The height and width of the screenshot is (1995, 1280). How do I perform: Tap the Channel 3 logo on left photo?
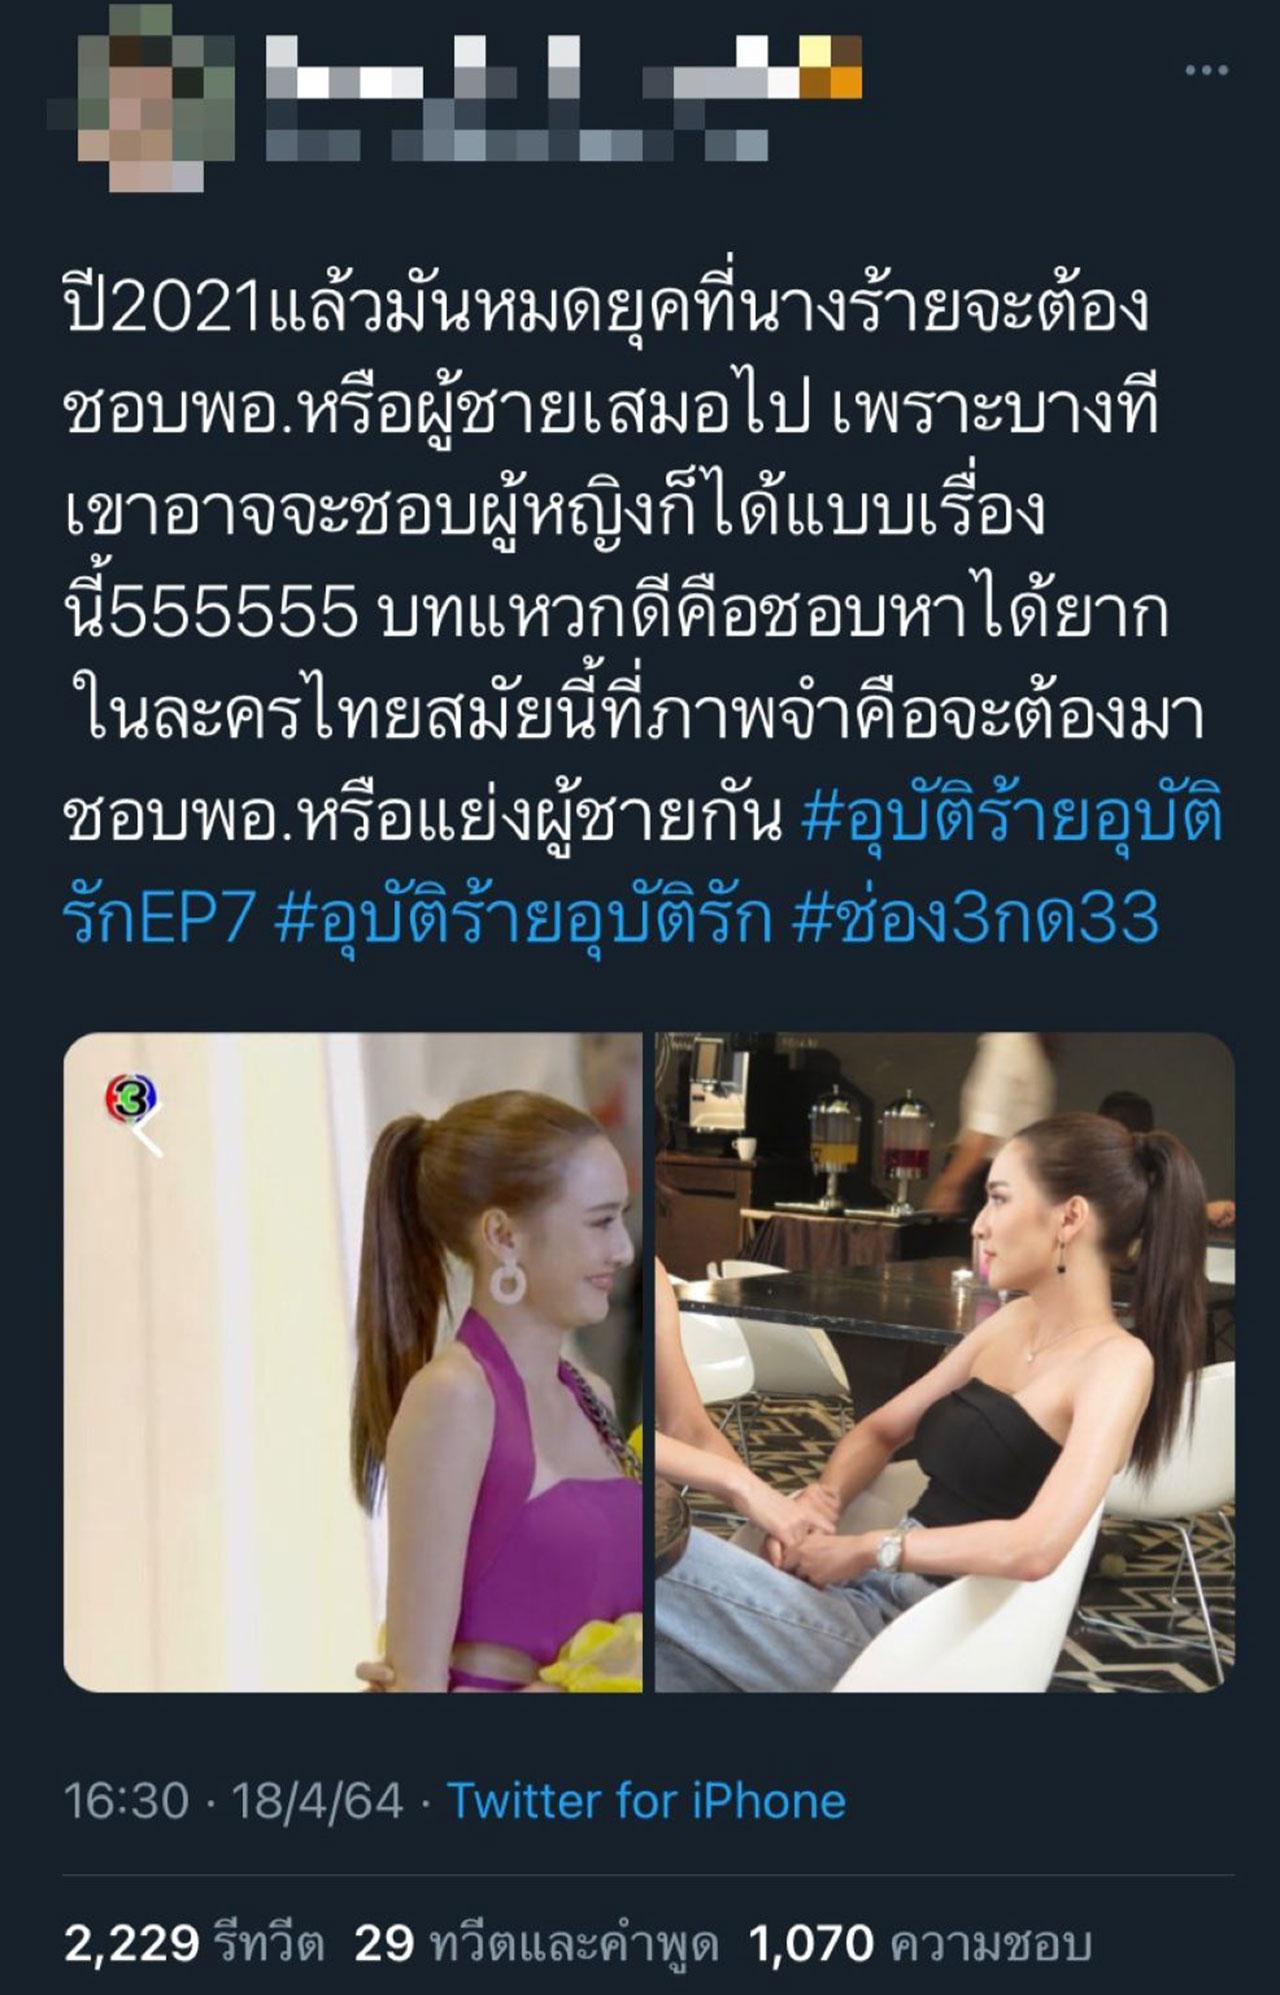point(132,1099)
